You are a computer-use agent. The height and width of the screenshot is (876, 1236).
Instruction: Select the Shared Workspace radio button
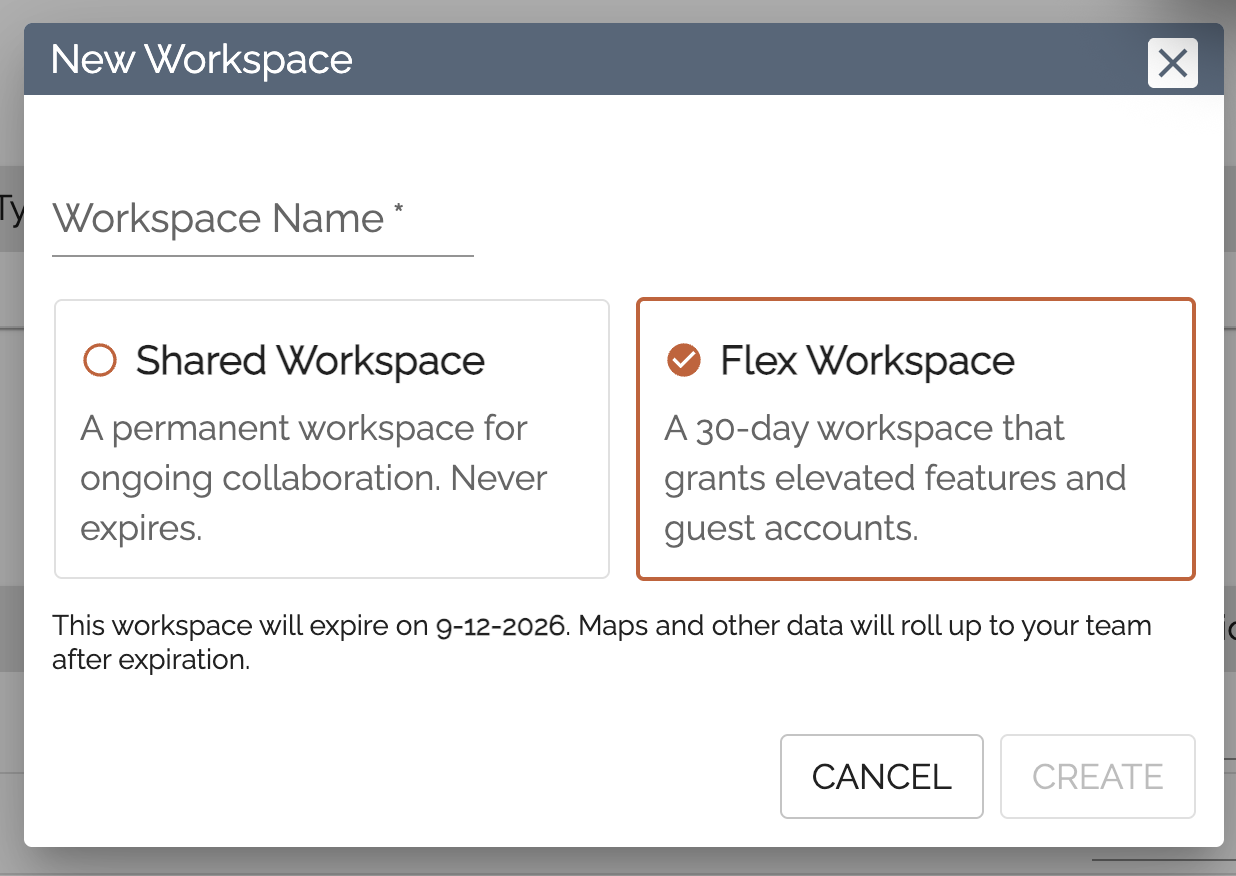click(x=100, y=360)
